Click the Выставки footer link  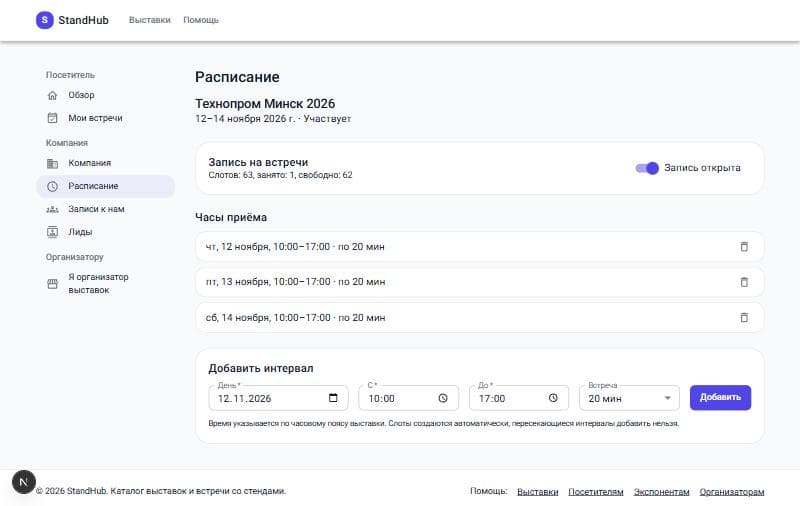tap(538, 492)
